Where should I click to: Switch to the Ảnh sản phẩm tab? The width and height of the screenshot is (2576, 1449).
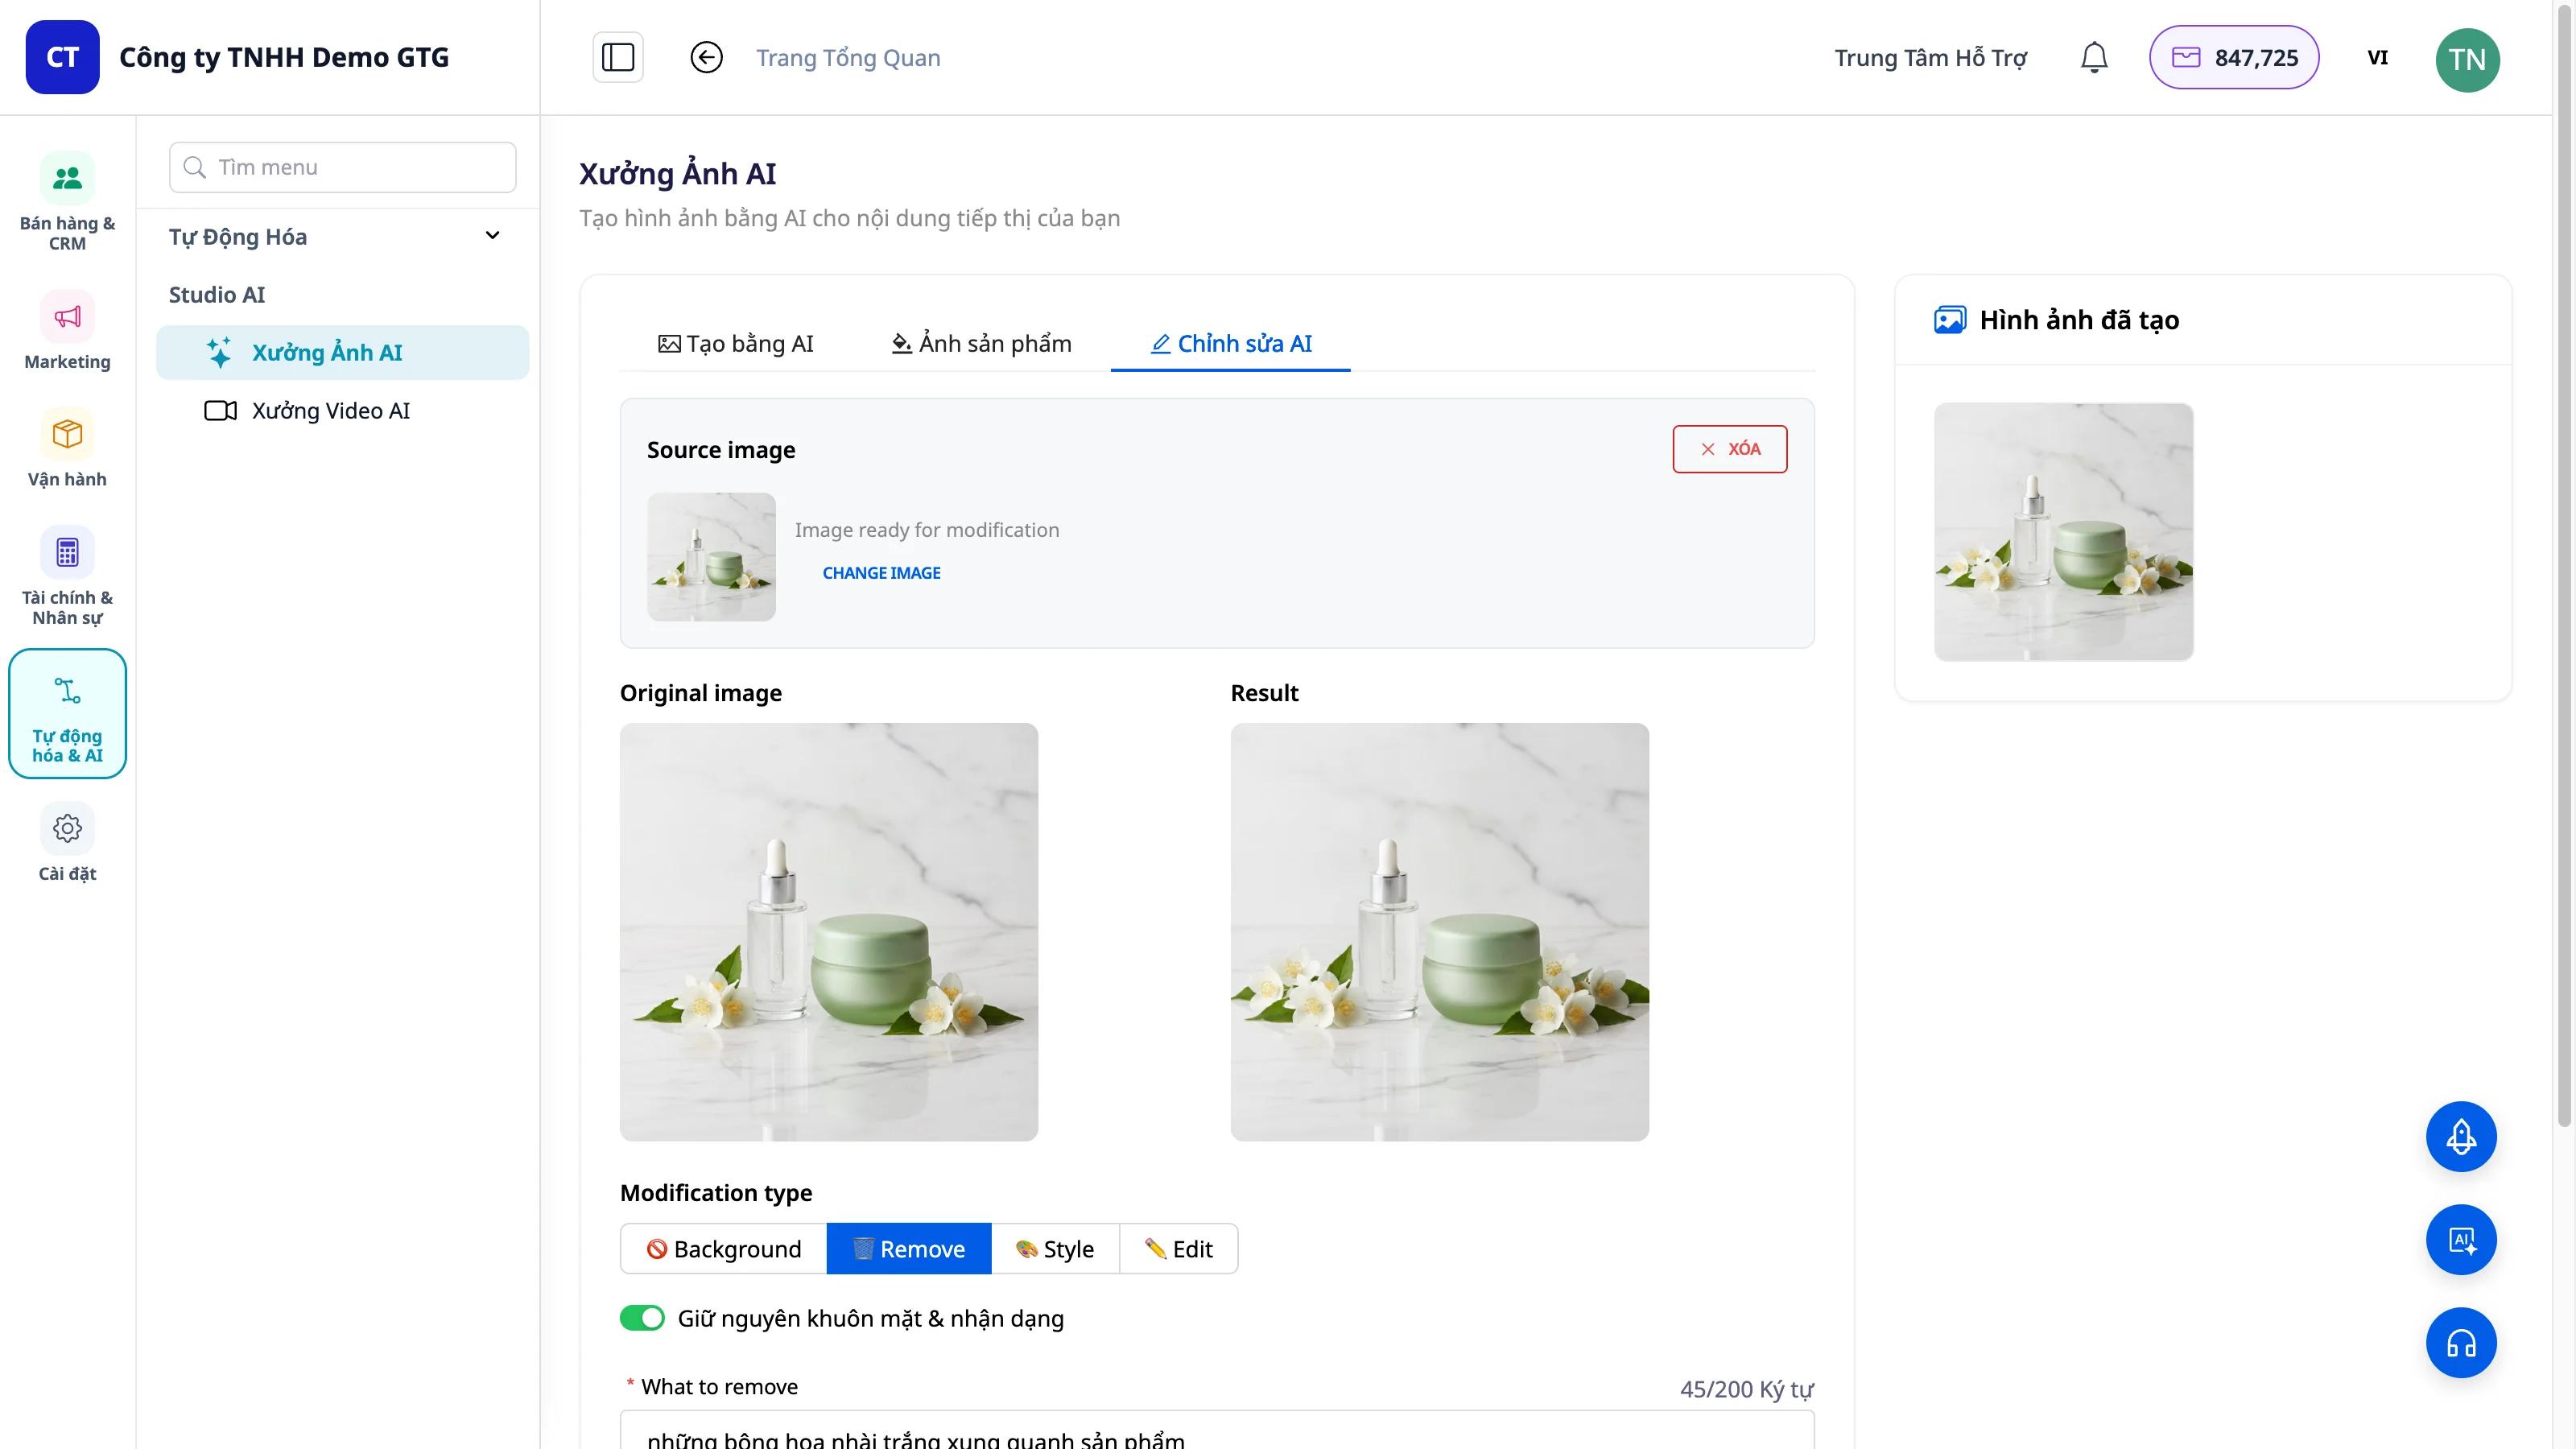(981, 343)
